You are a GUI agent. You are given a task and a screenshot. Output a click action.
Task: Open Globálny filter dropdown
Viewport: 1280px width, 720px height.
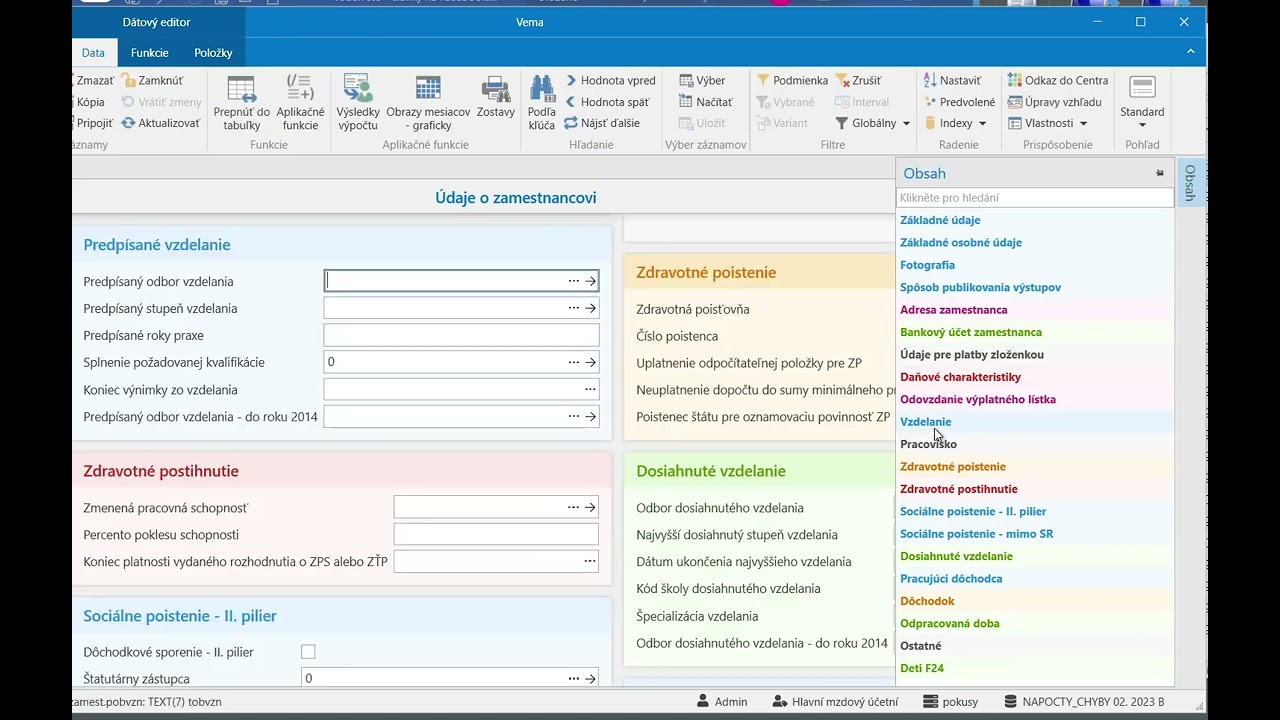[x=873, y=123]
